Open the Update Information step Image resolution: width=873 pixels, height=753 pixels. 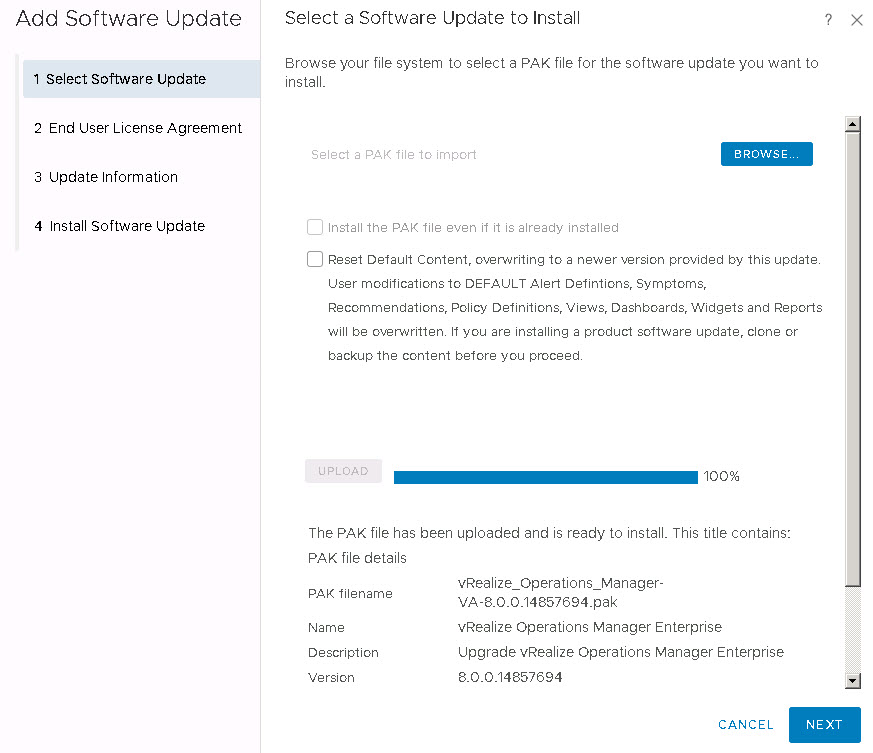pos(113,177)
